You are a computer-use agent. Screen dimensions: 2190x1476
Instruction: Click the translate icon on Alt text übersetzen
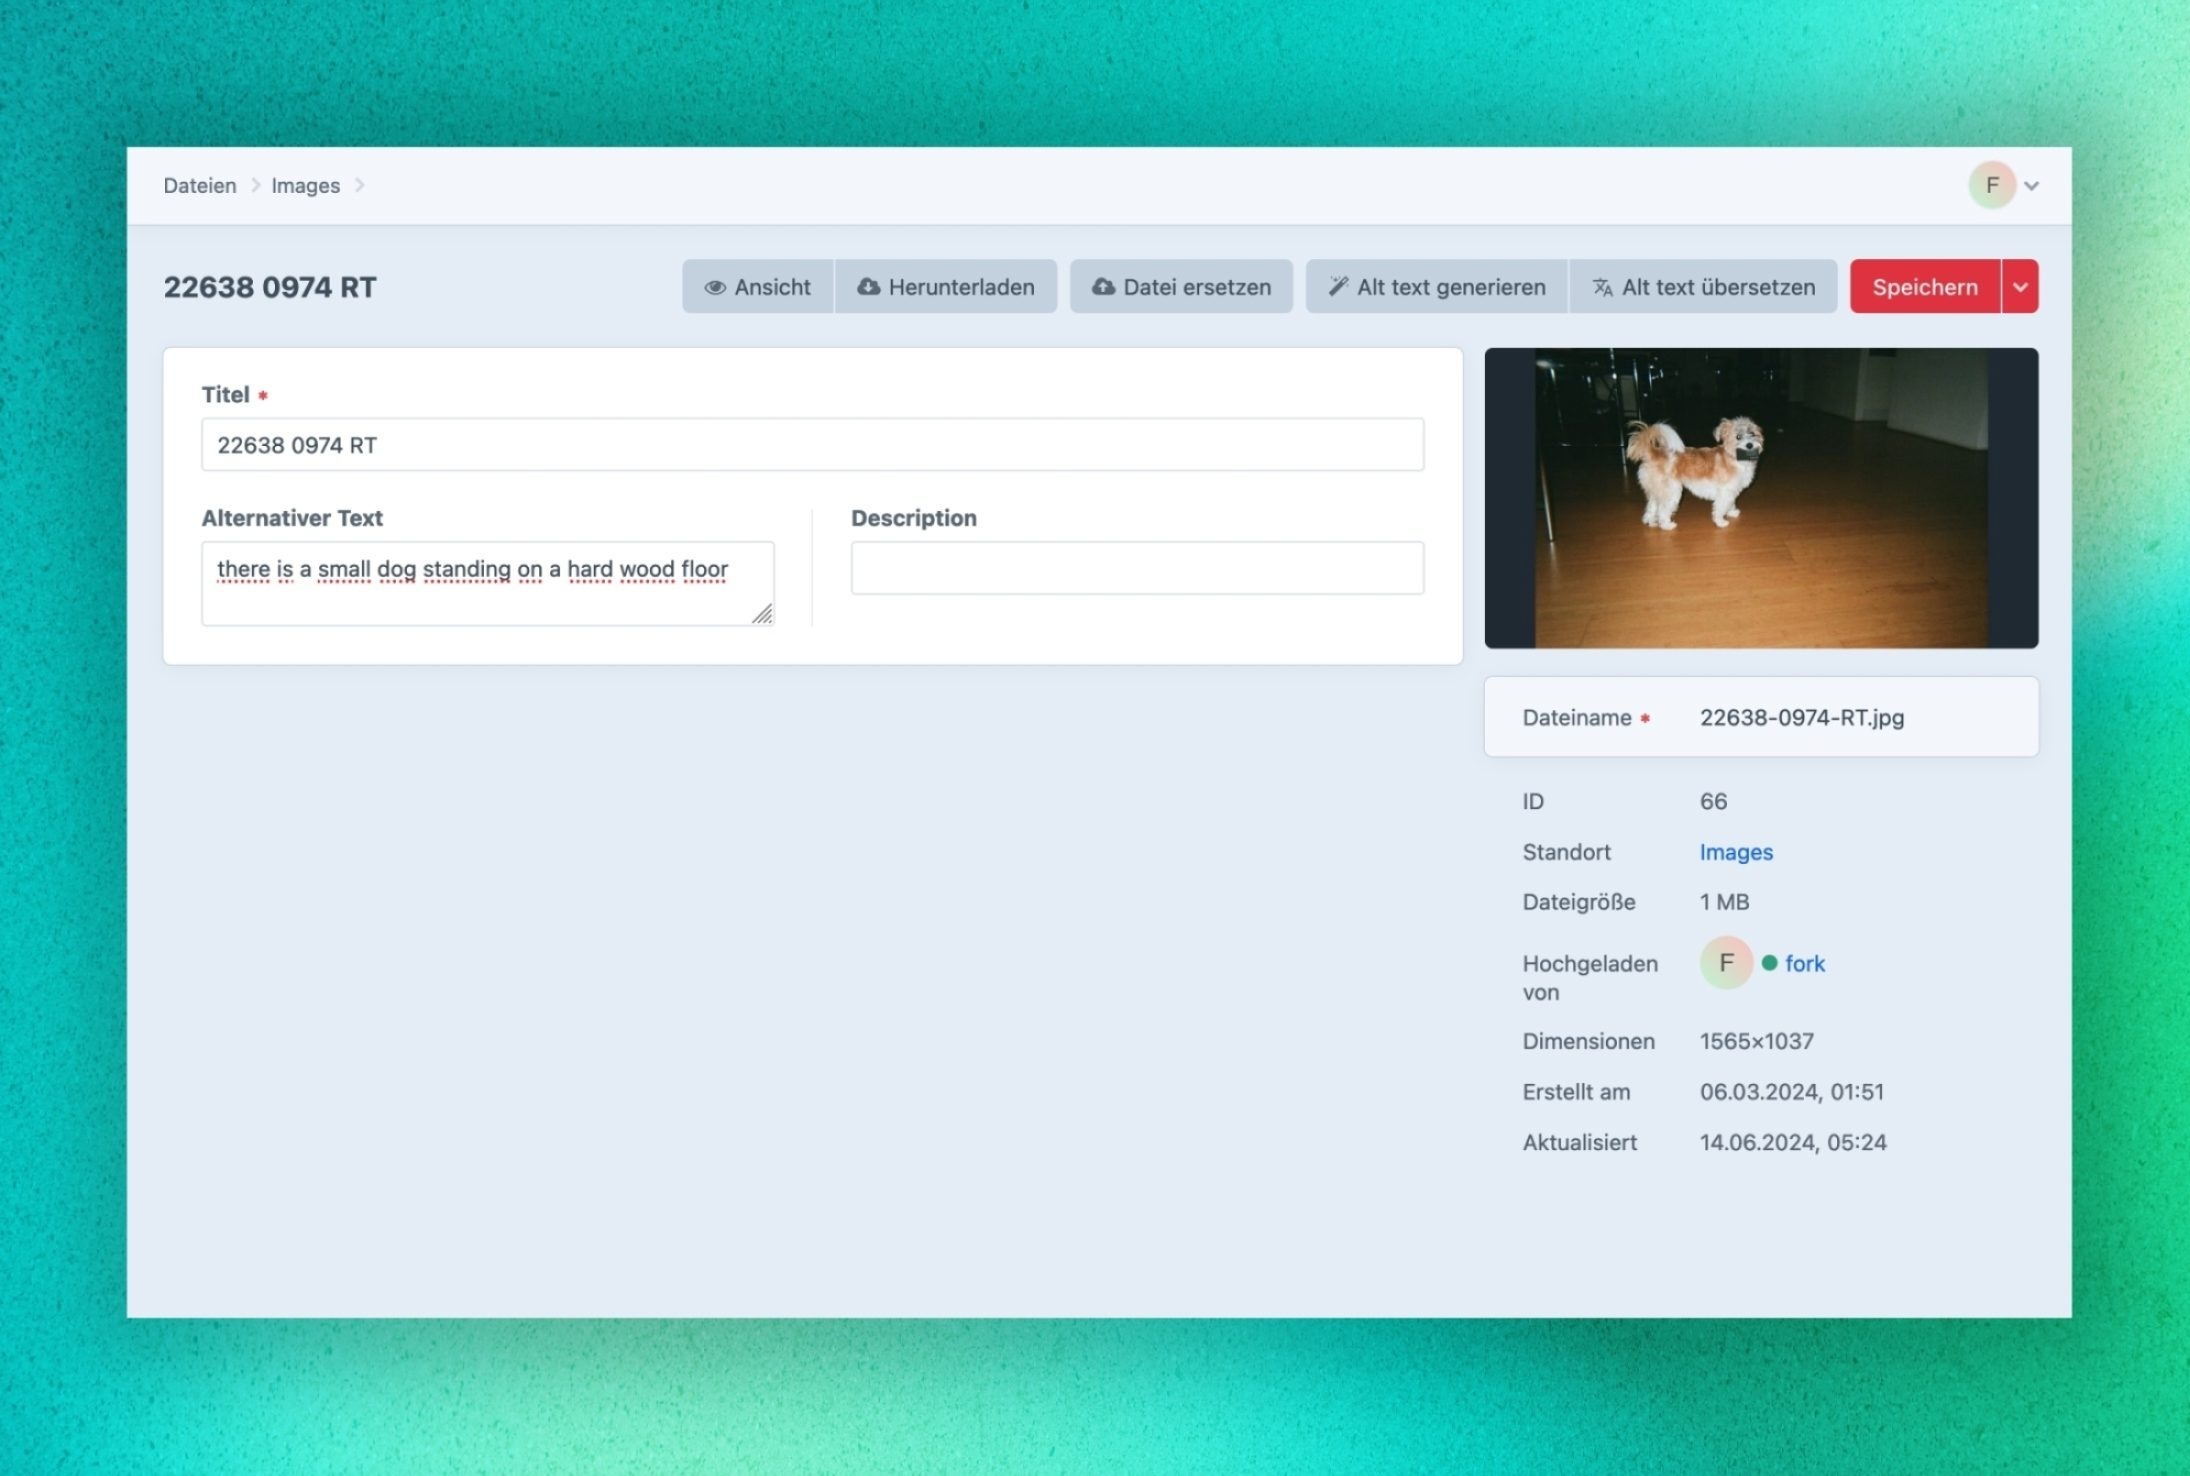[1602, 288]
